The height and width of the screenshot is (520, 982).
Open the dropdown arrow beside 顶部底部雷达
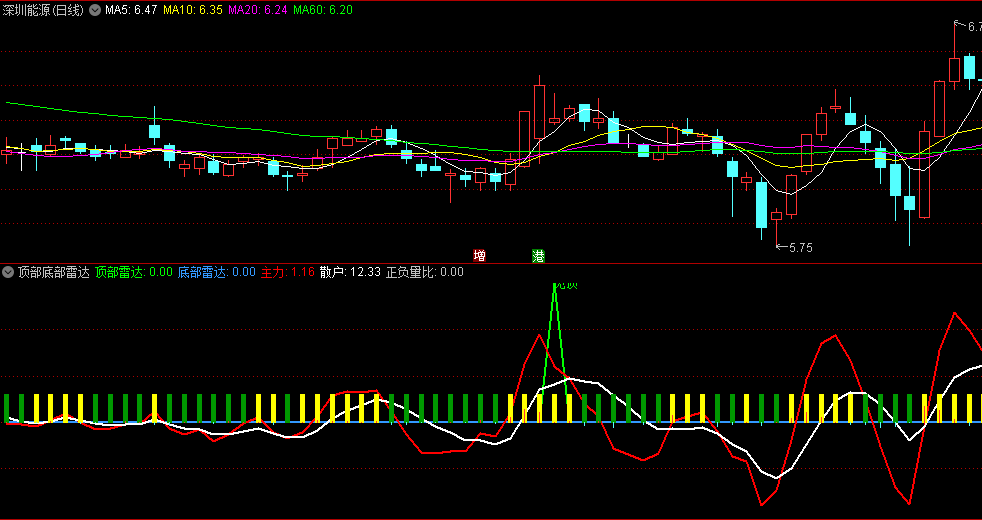8,272
